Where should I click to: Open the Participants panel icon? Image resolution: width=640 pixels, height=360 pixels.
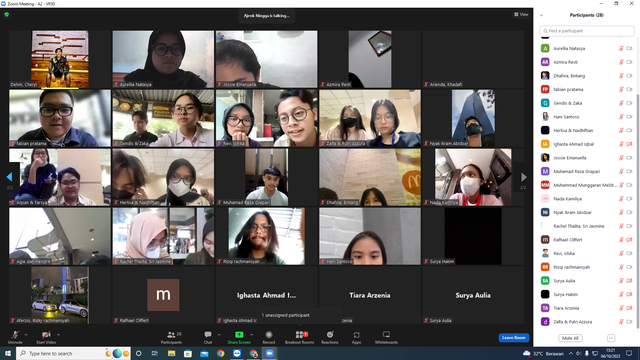(x=171, y=335)
